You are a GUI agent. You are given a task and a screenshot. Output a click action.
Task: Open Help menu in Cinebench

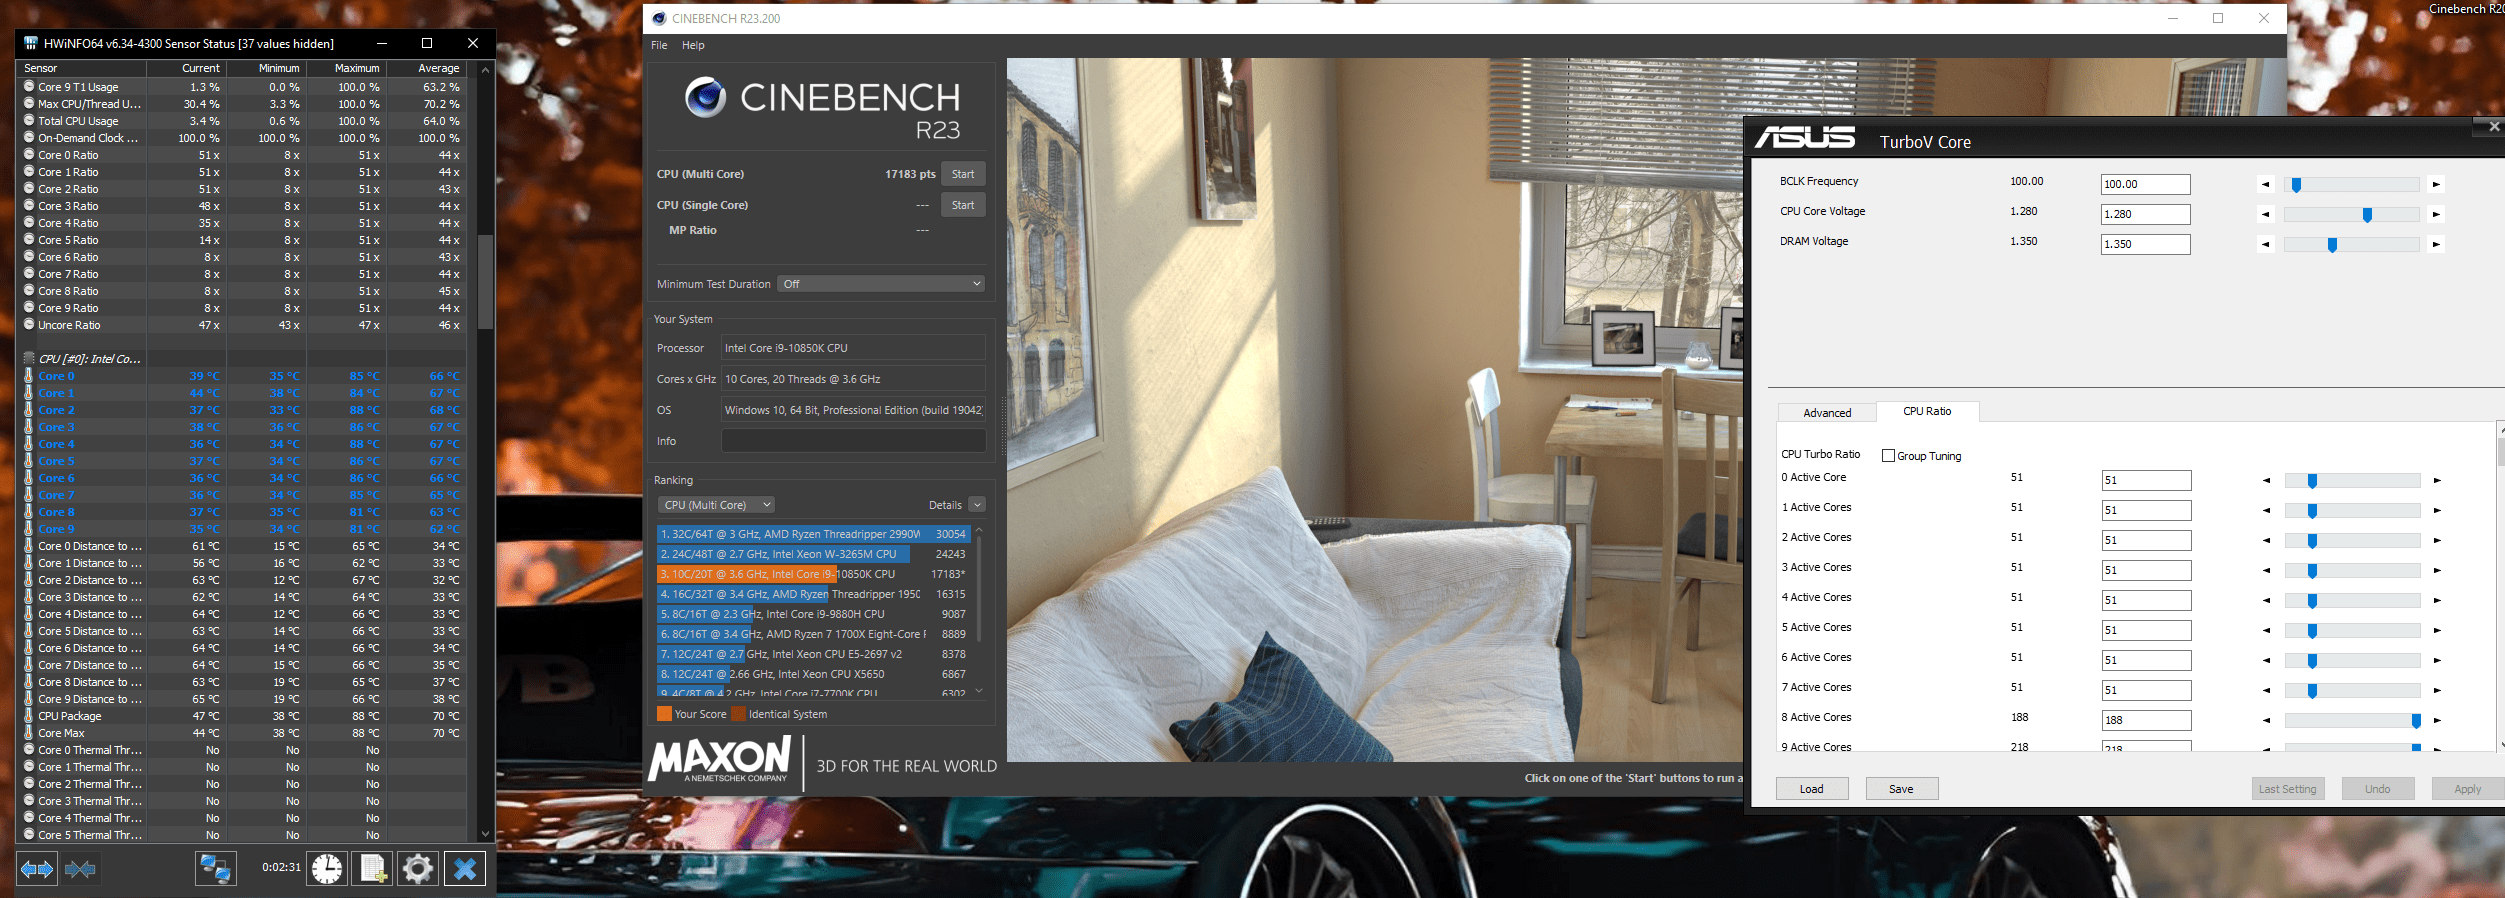tap(693, 45)
